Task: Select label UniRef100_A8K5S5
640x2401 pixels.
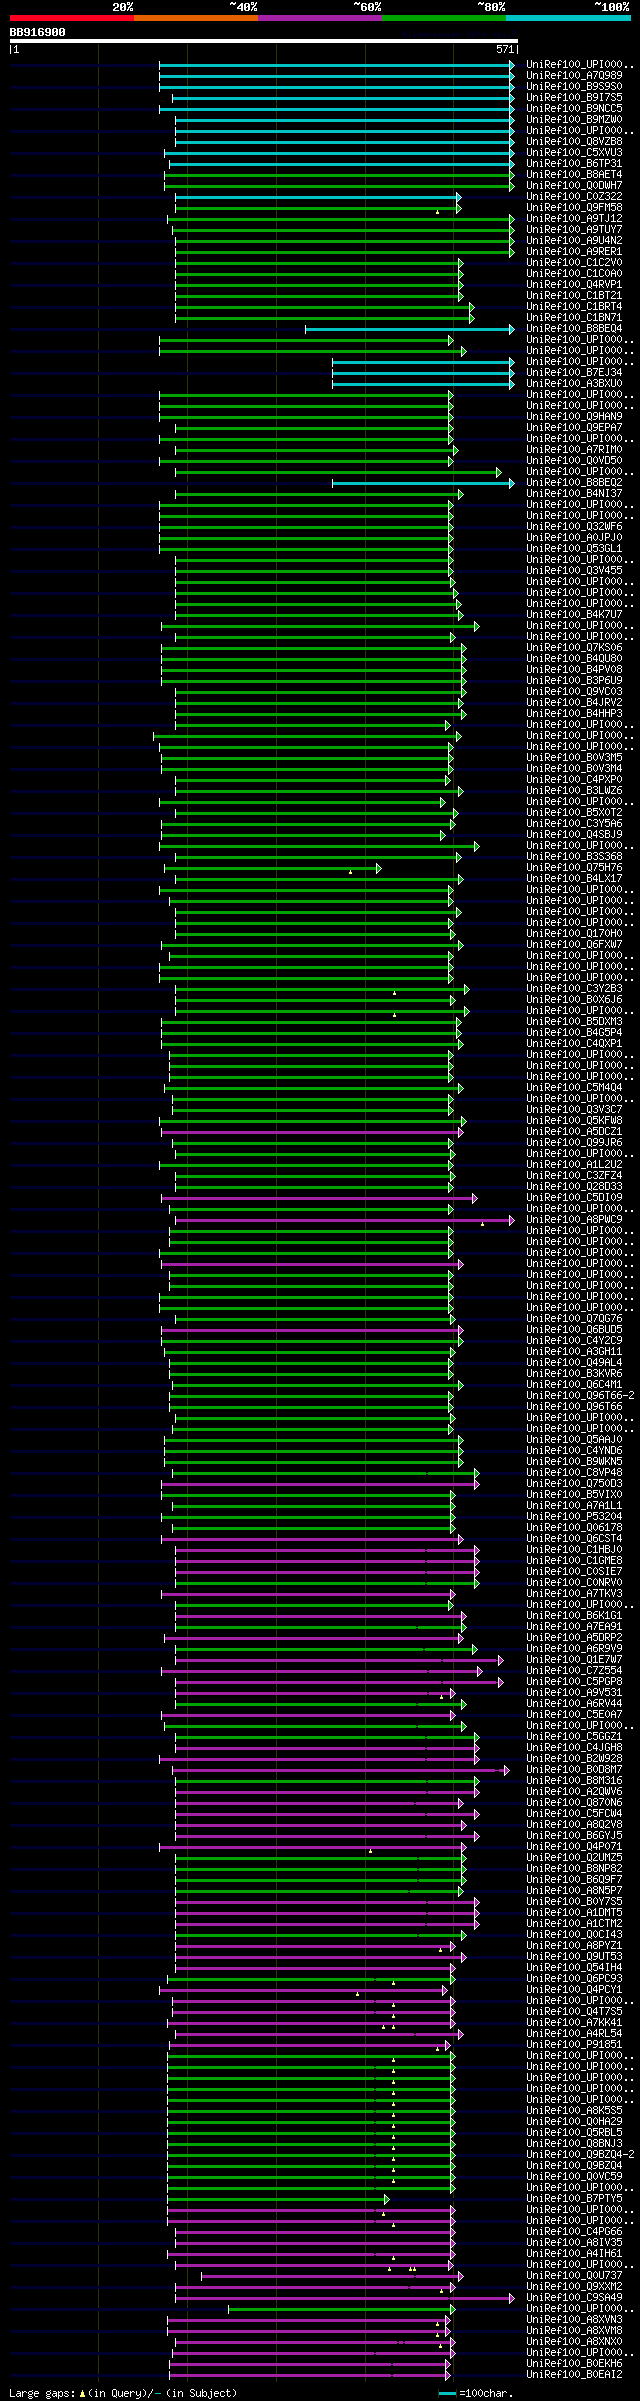Action: 574,2110
